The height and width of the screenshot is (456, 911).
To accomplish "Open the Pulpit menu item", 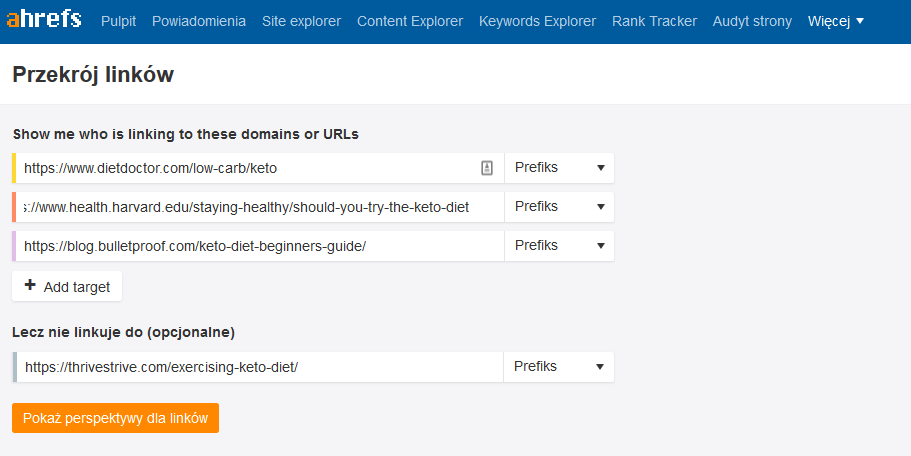I will click(118, 21).
